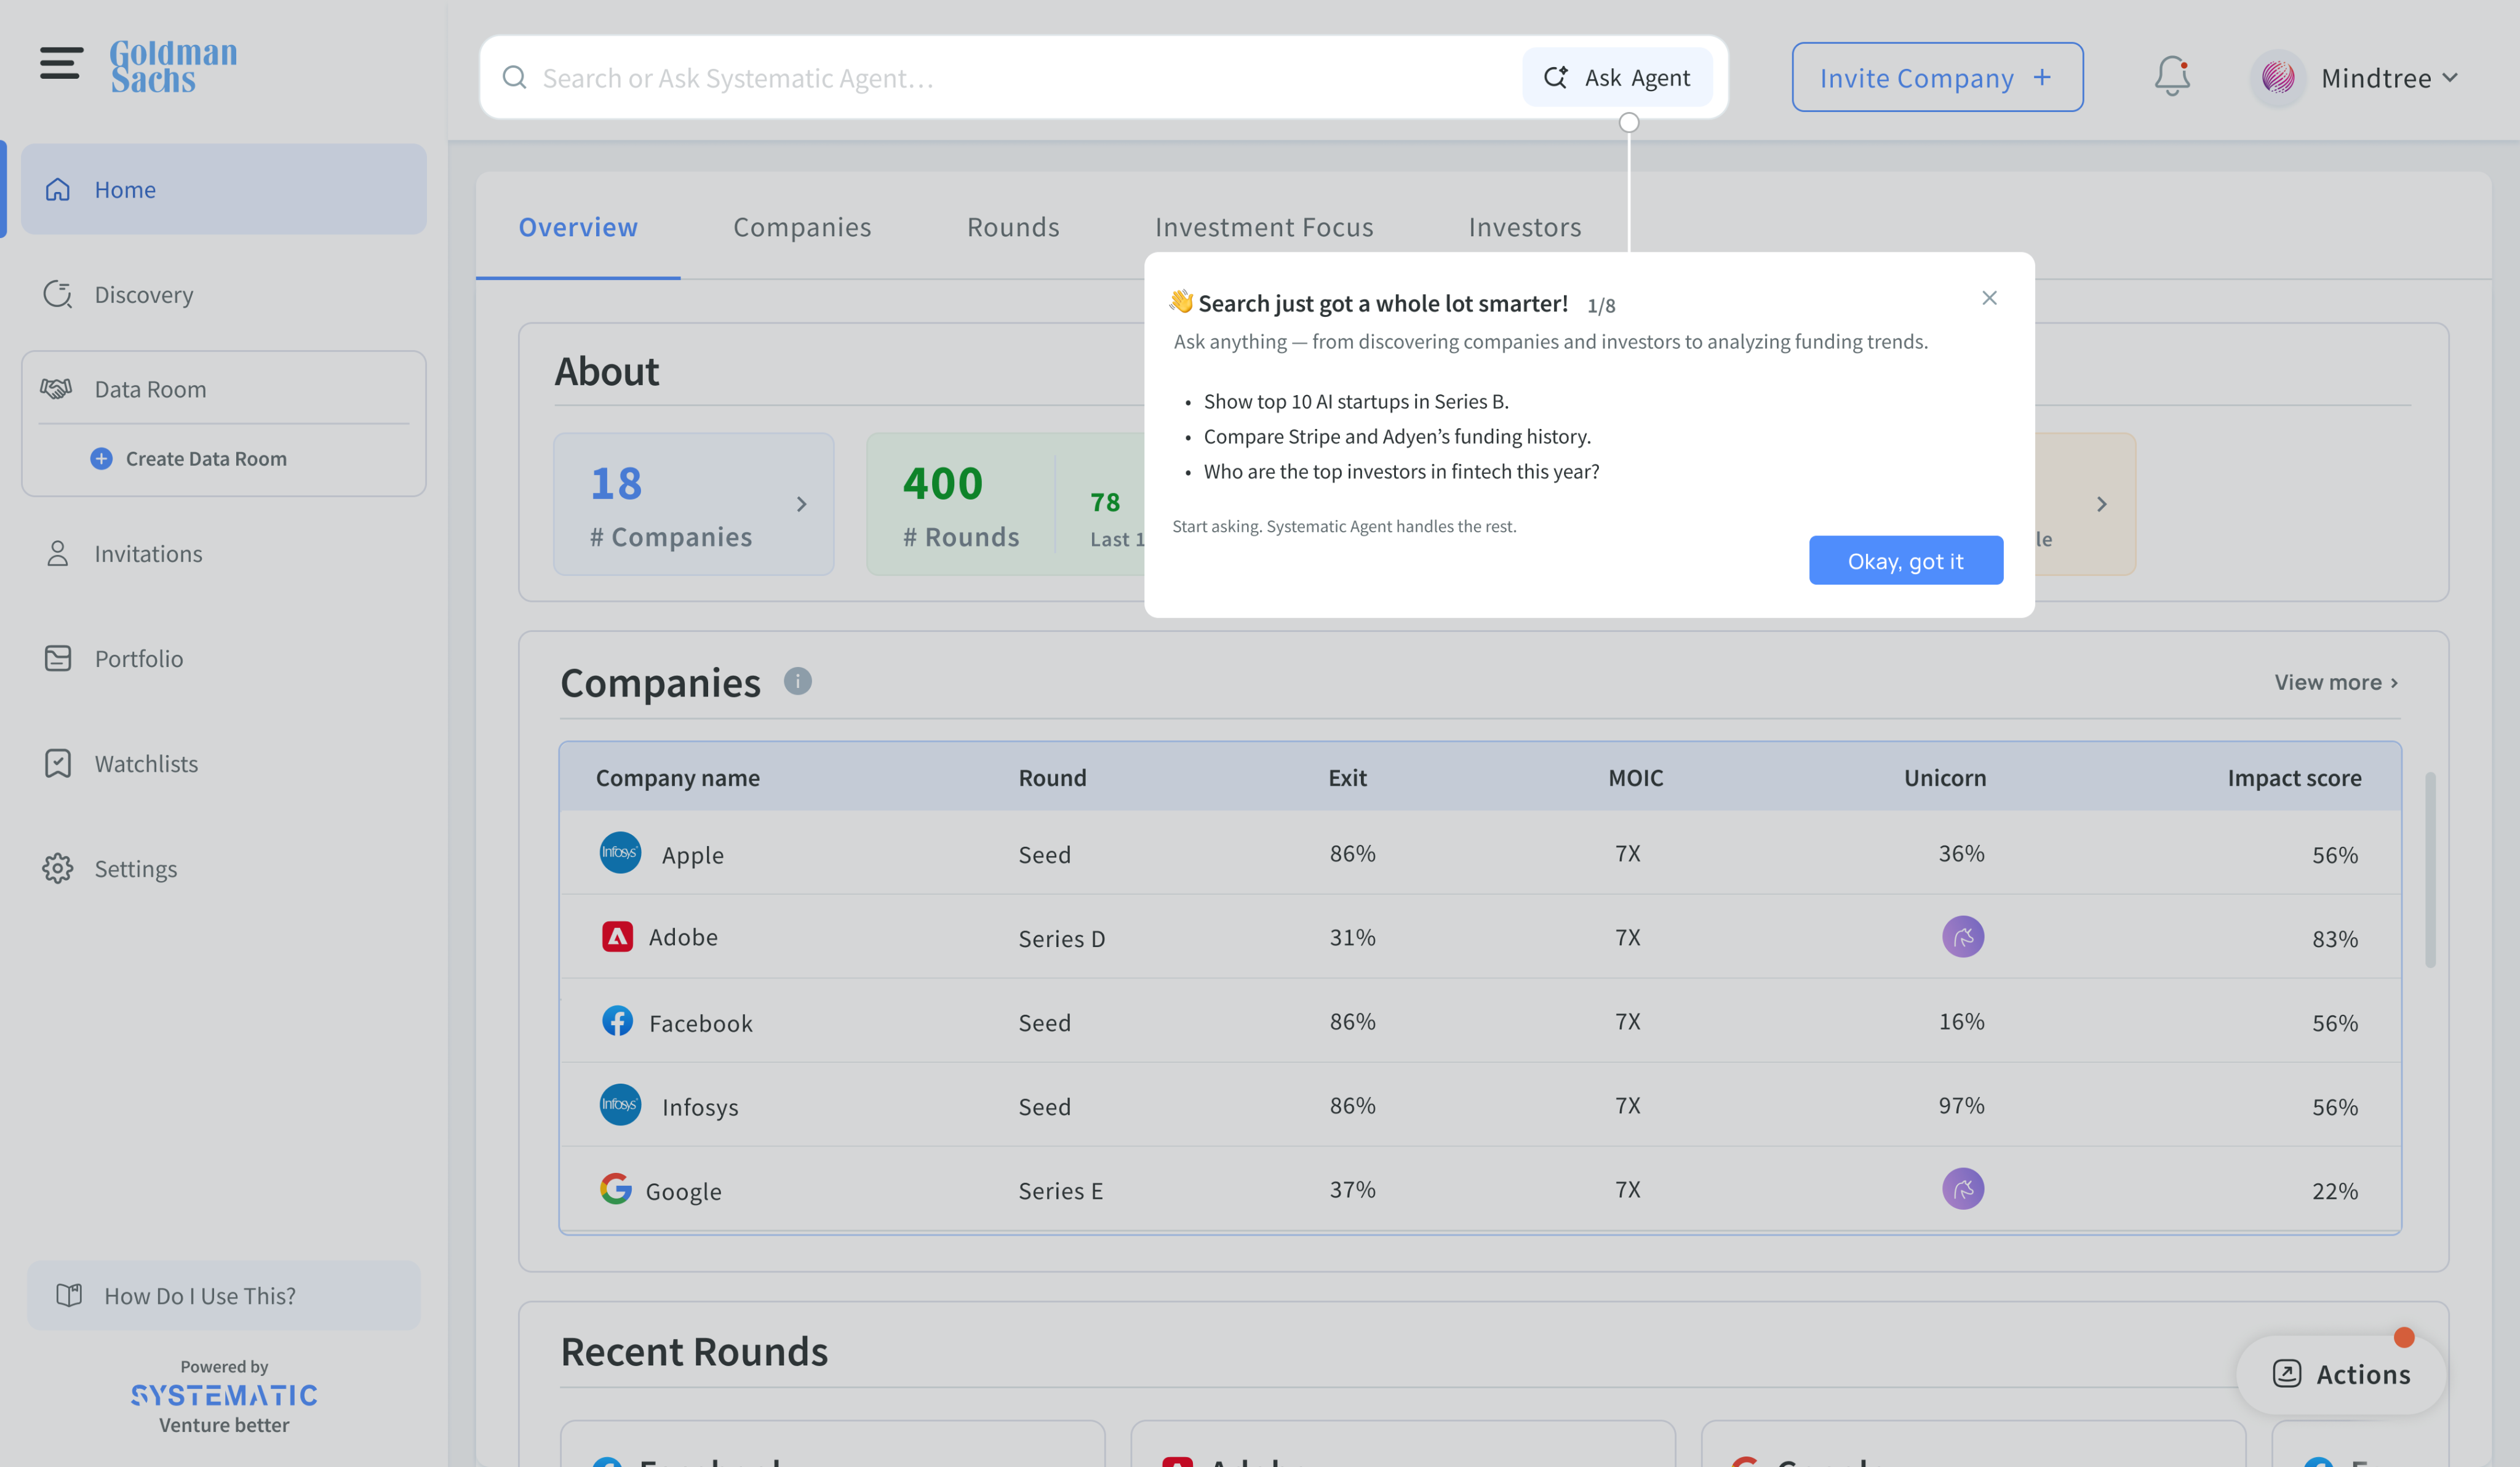The height and width of the screenshot is (1467, 2520).
Task: Click the companies table scrollbar
Action: coord(2430,870)
